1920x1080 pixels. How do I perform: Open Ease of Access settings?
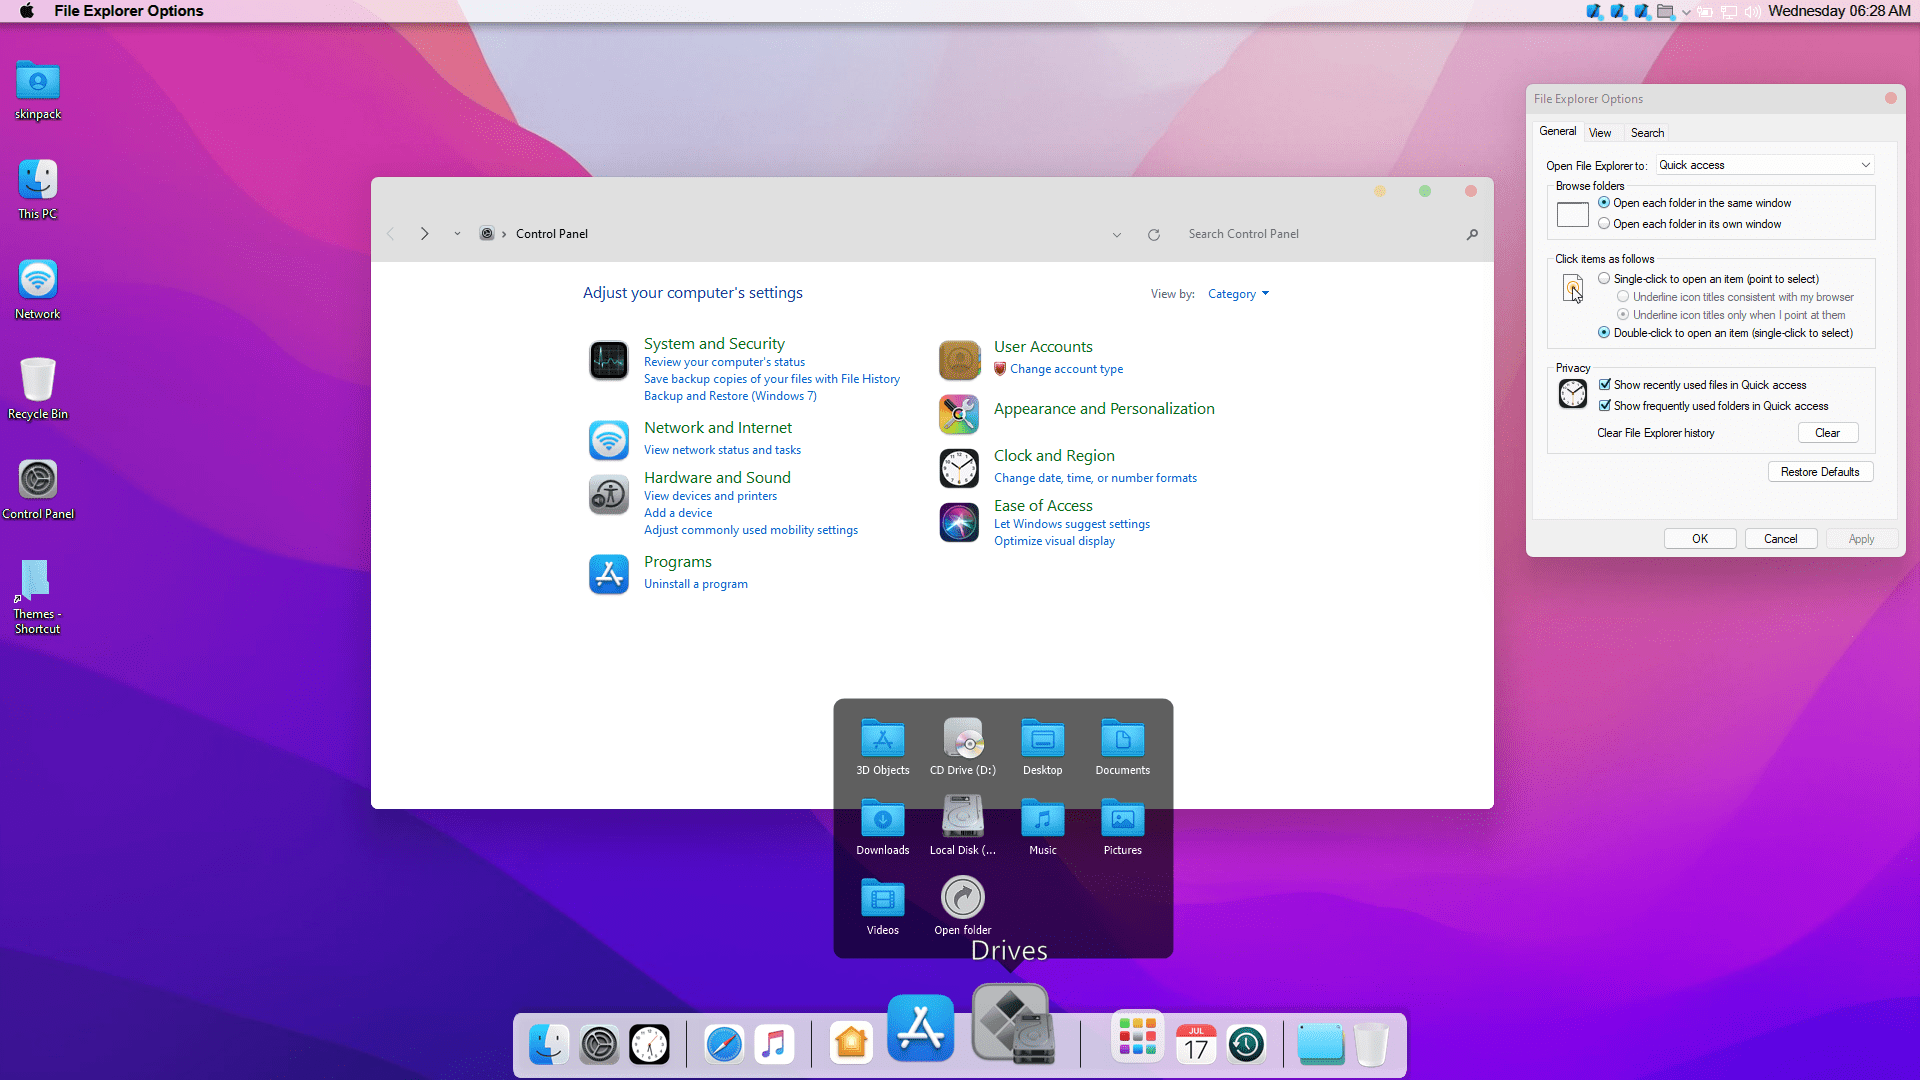(1043, 505)
